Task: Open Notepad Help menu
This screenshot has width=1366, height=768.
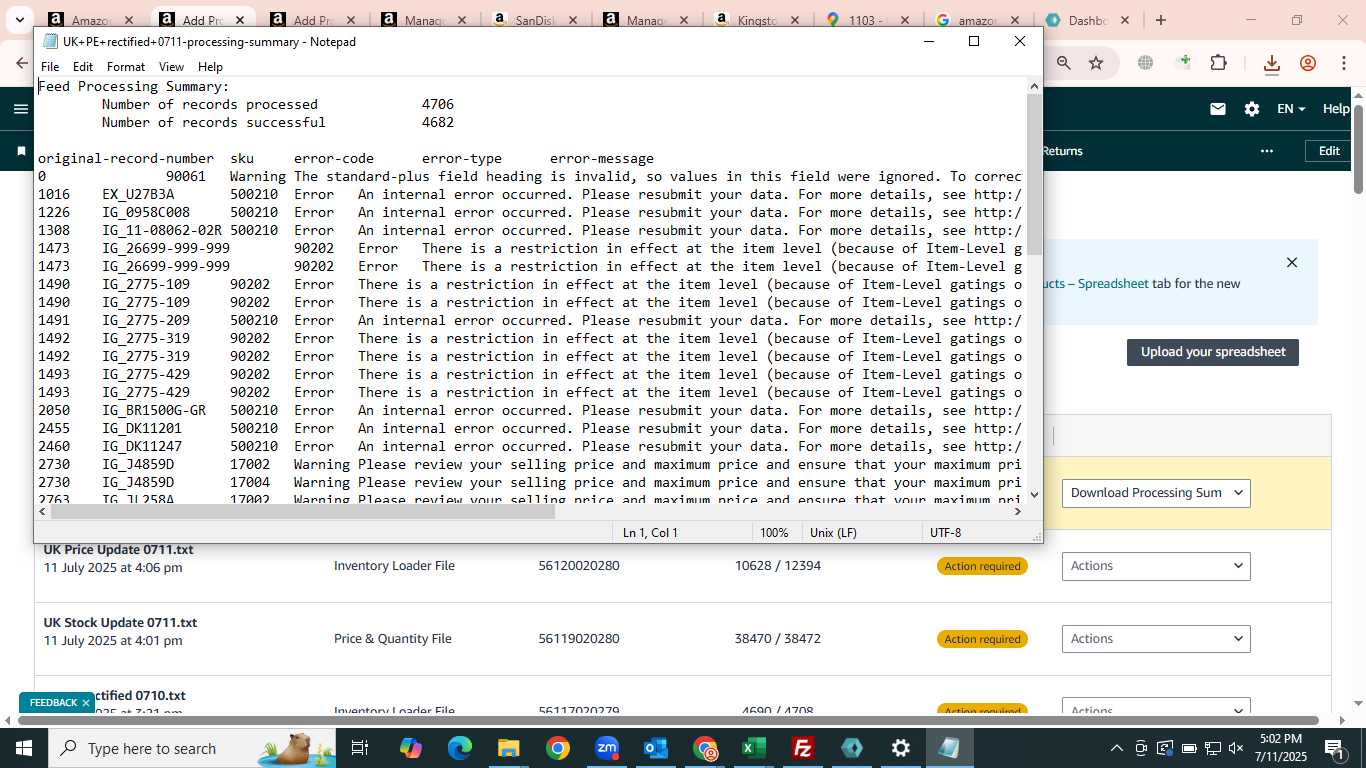Action: click(x=210, y=67)
